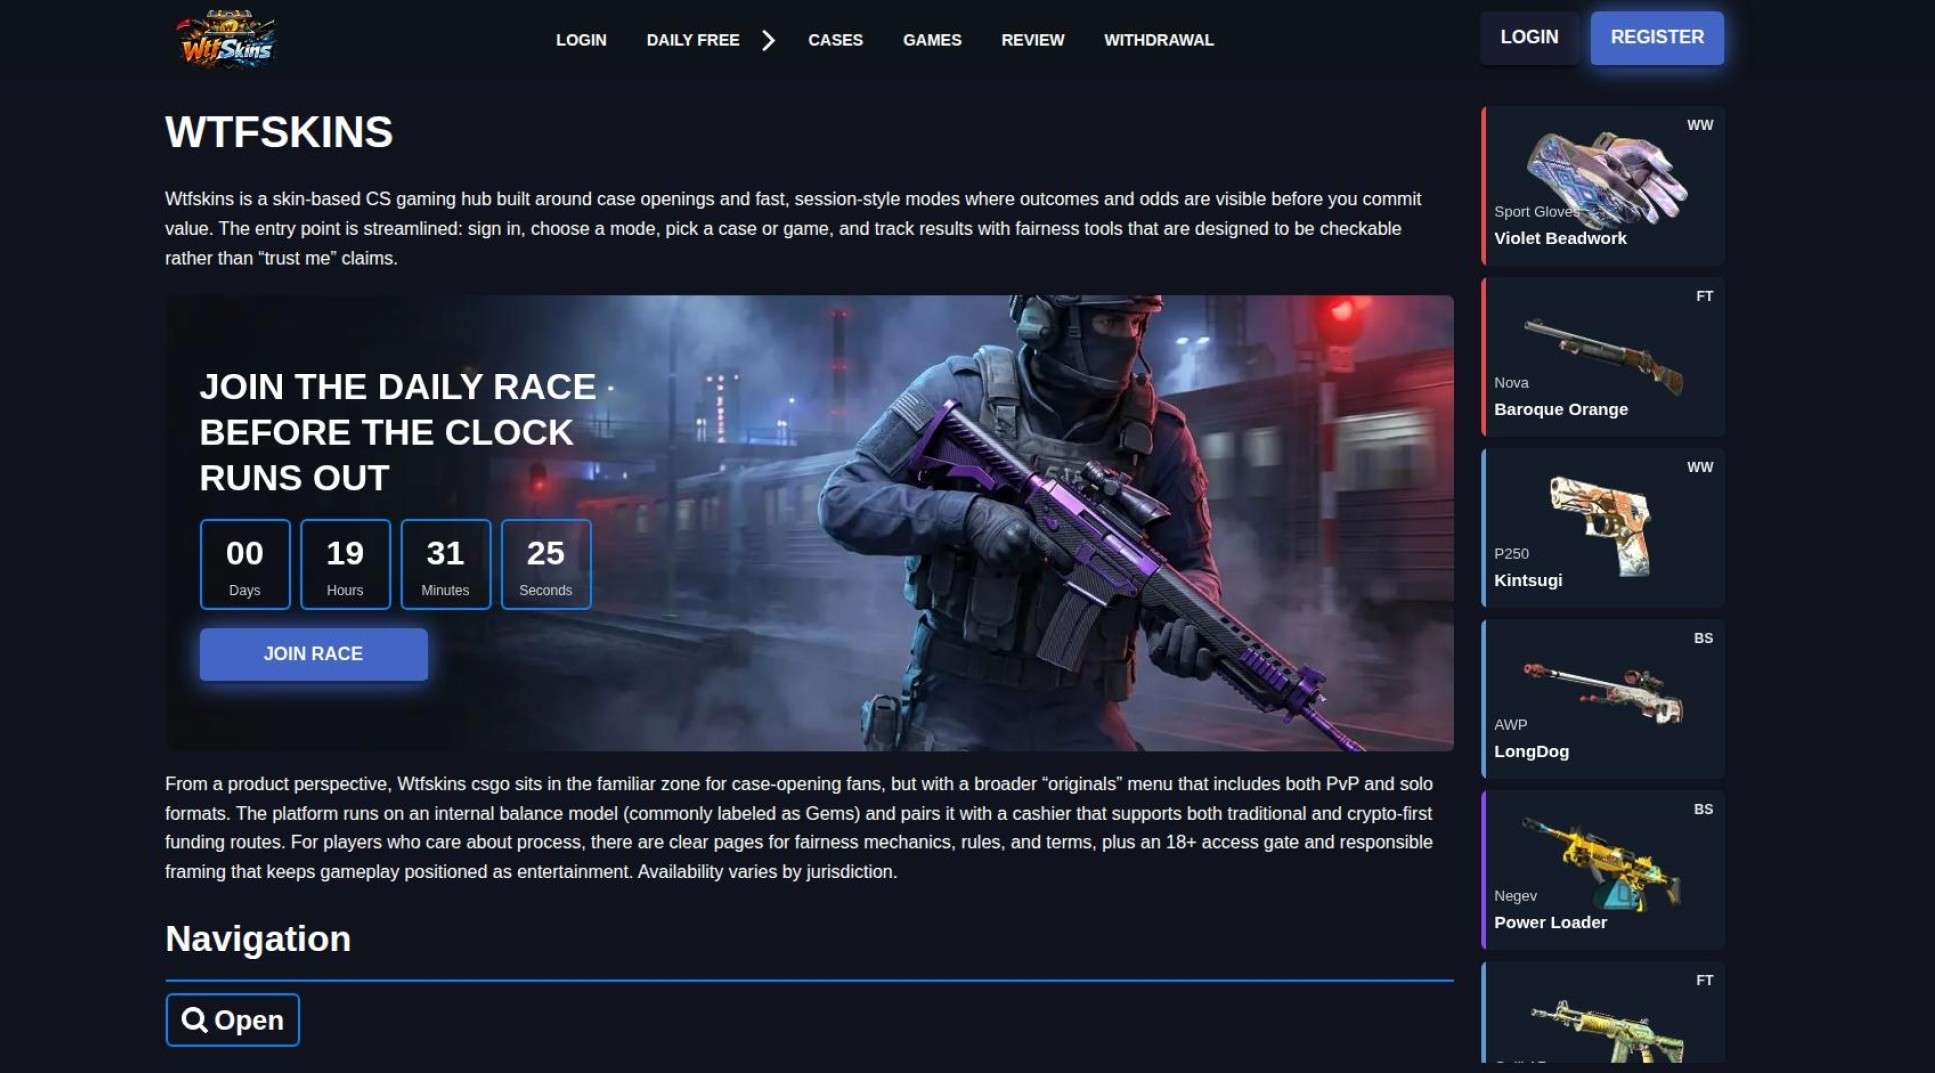This screenshot has width=1935, height=1073.
Task: Click the Minutes countdown box
Action: (445, 564)
